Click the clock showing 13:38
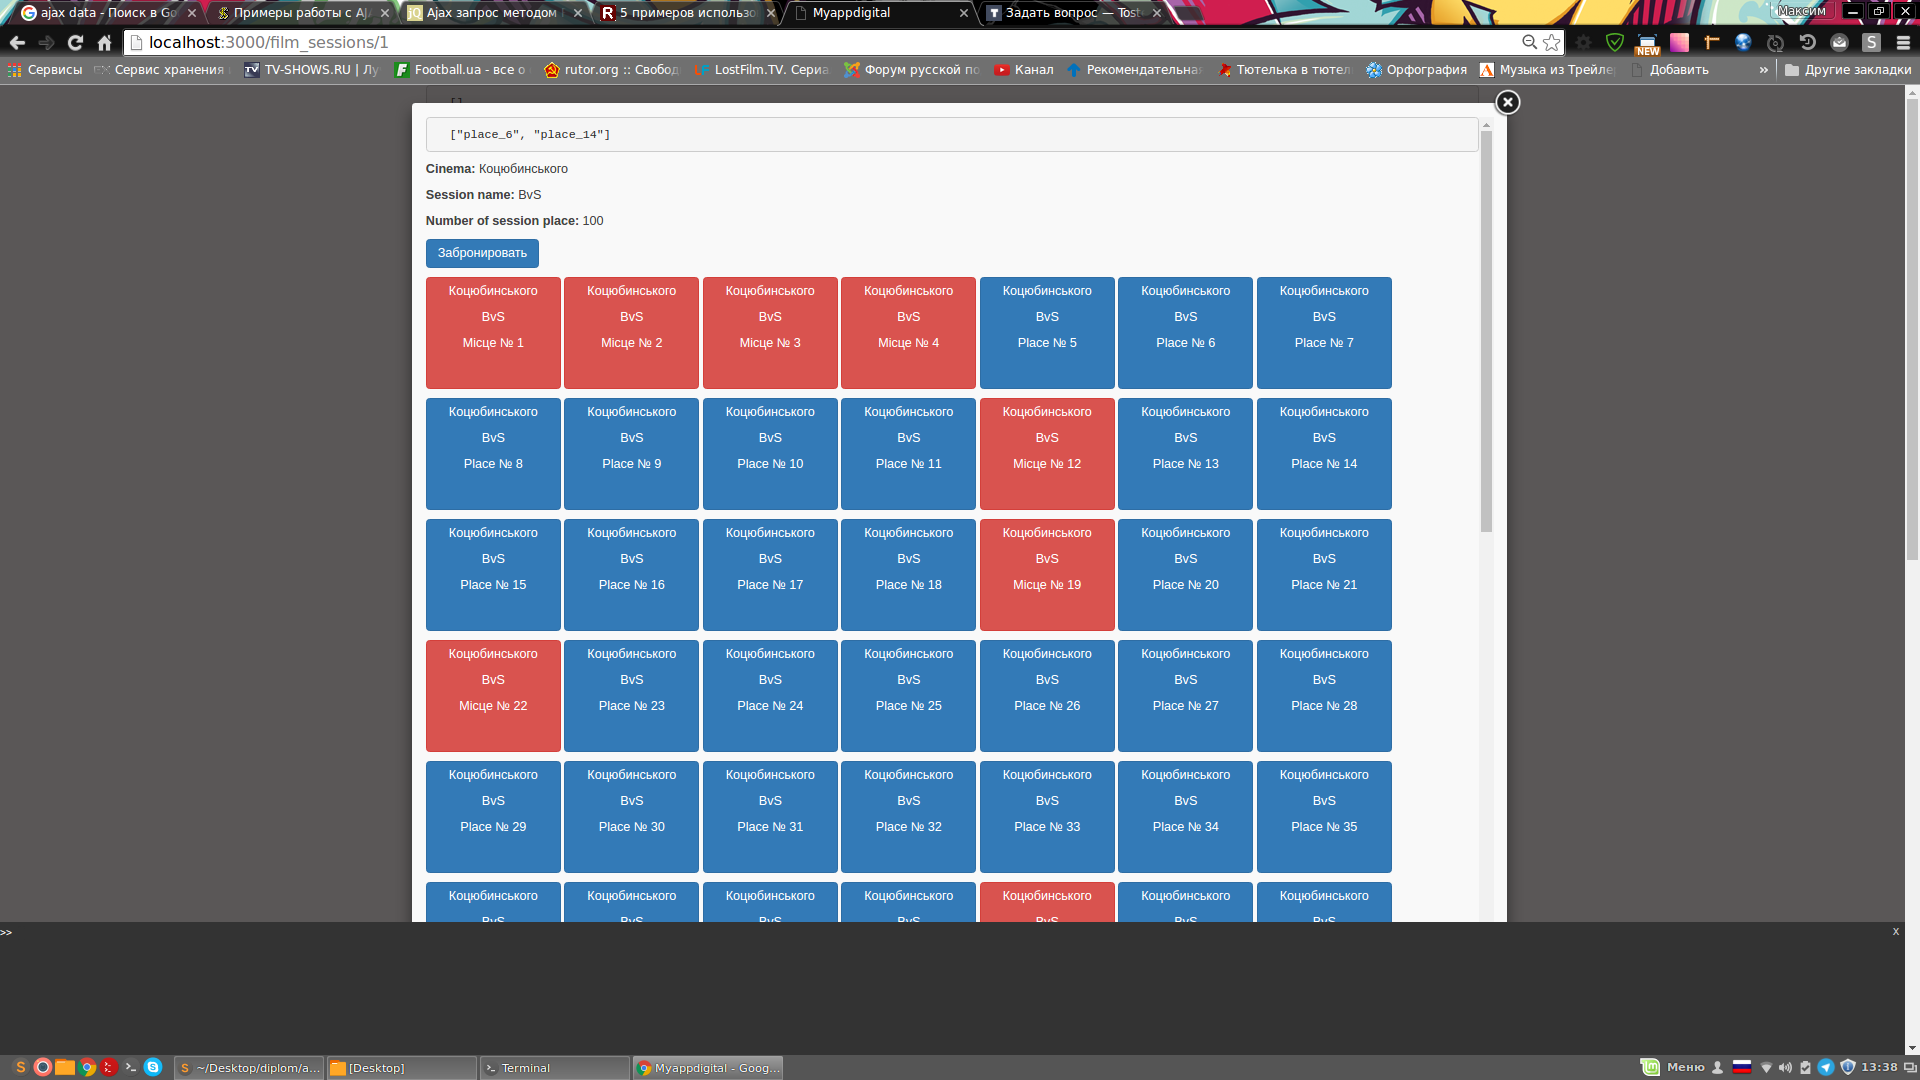Image resolution: width=1920 pixels, height=1080 pixels. pyautogui.click(x=1879, y=1067)
